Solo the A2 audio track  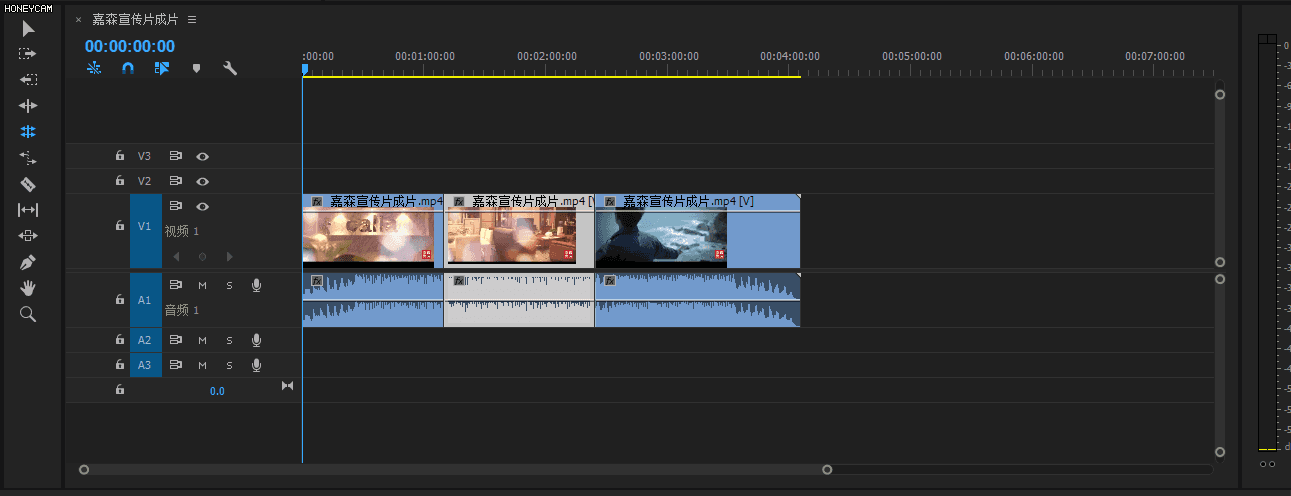pyautogui.click(x=229, y=340)
